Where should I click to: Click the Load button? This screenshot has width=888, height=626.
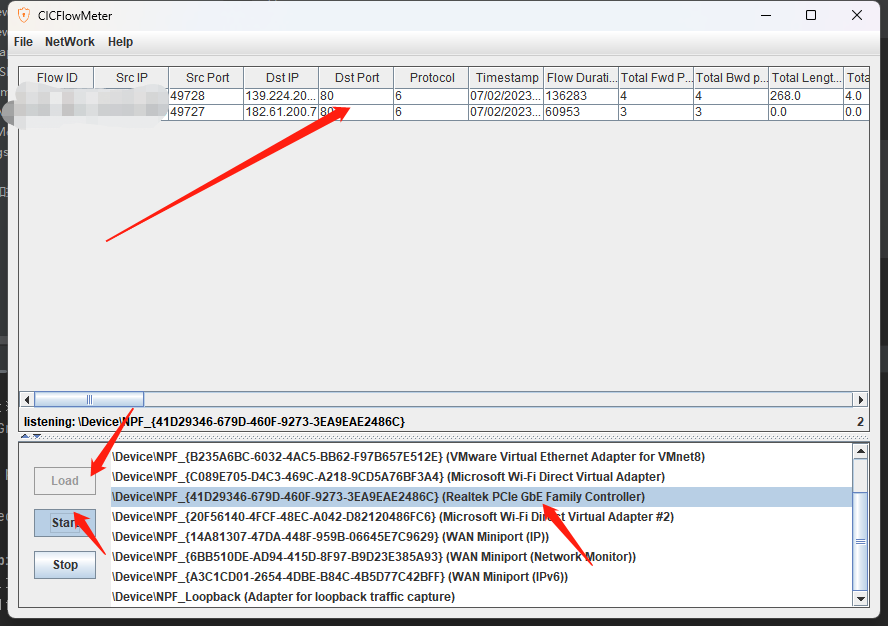(64, 480)
